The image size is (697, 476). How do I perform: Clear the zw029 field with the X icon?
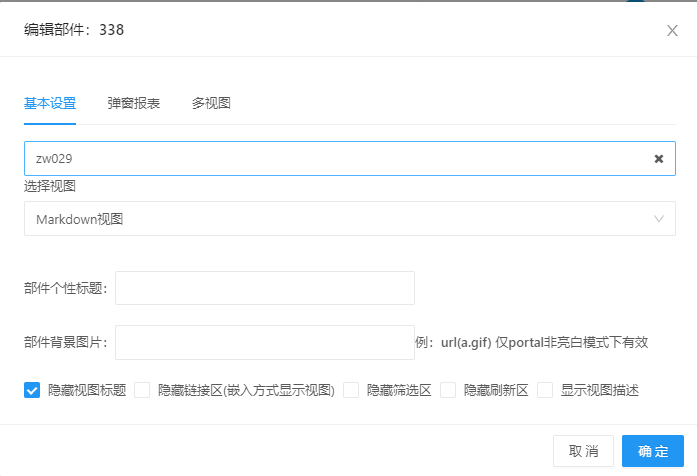[659, 159]
